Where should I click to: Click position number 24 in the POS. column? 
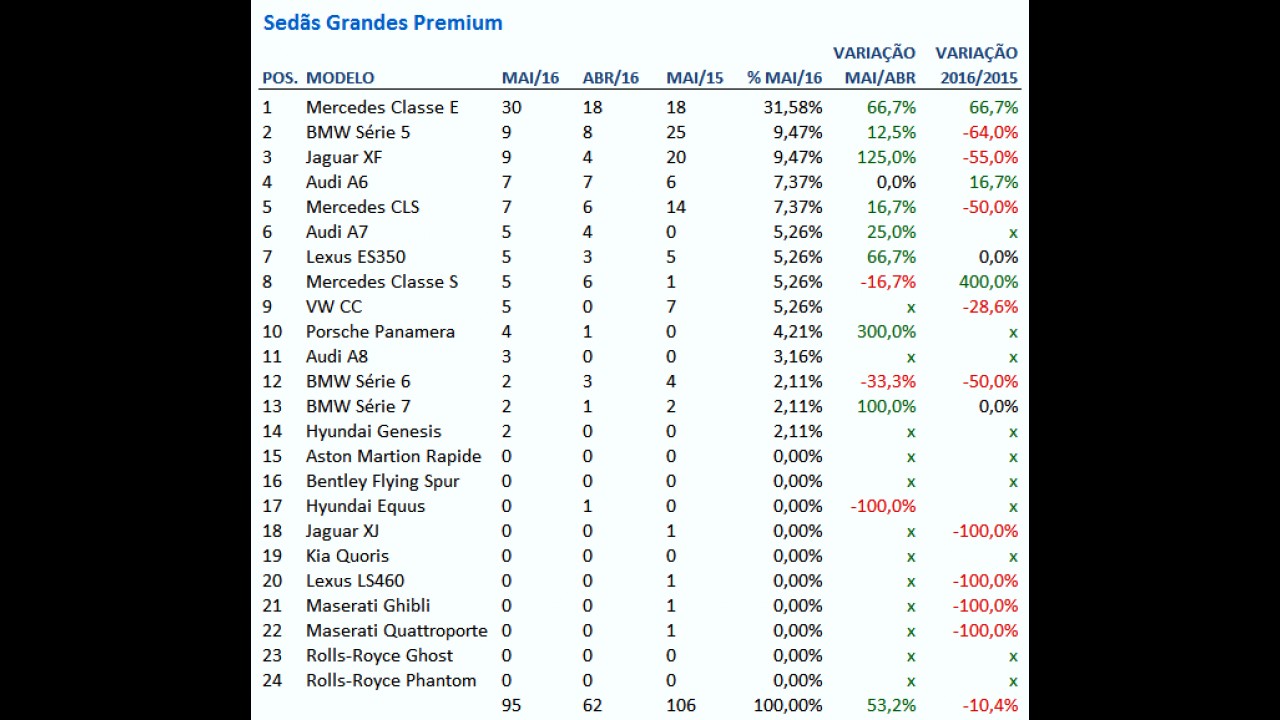(x=272, y=681)
